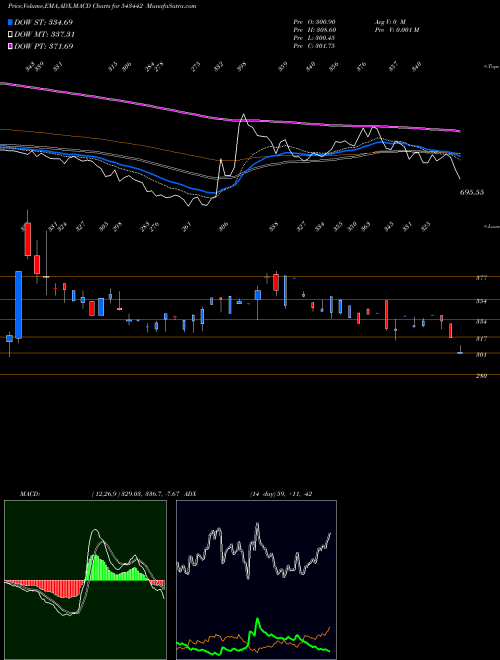Click the 317 price level label
Image resolution: width=500 pixels, height=660 pixels.
tap(481, 338)
